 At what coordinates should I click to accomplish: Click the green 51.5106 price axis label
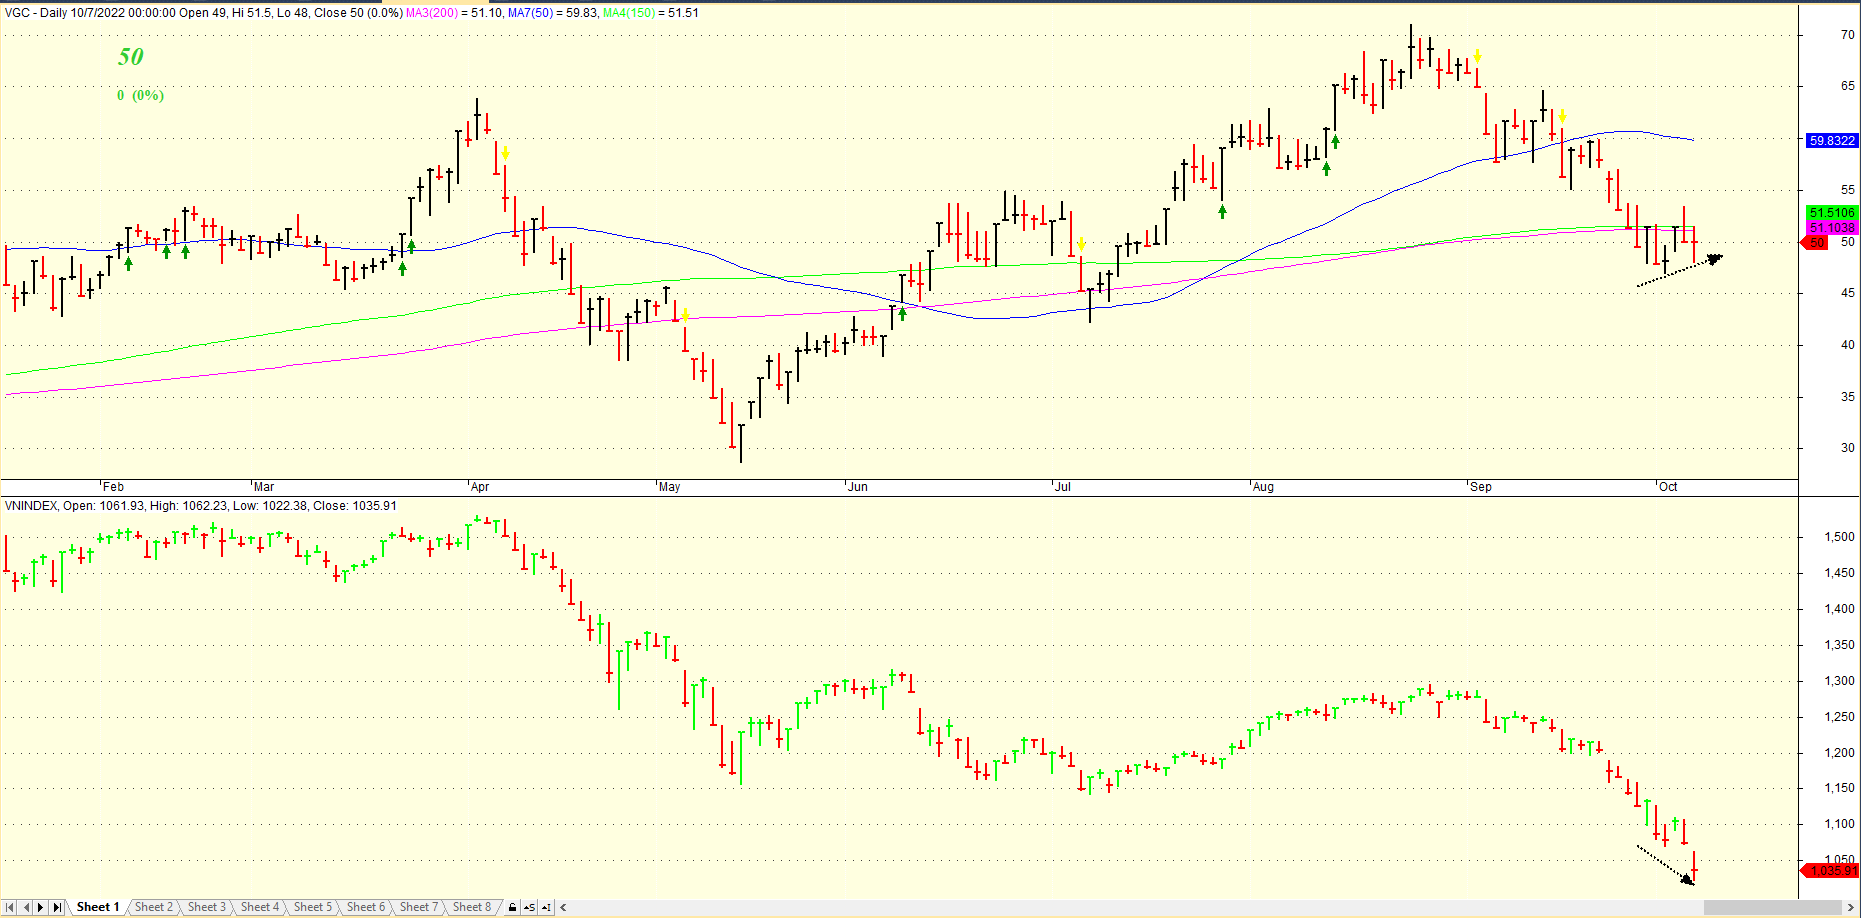(1832, 212)
